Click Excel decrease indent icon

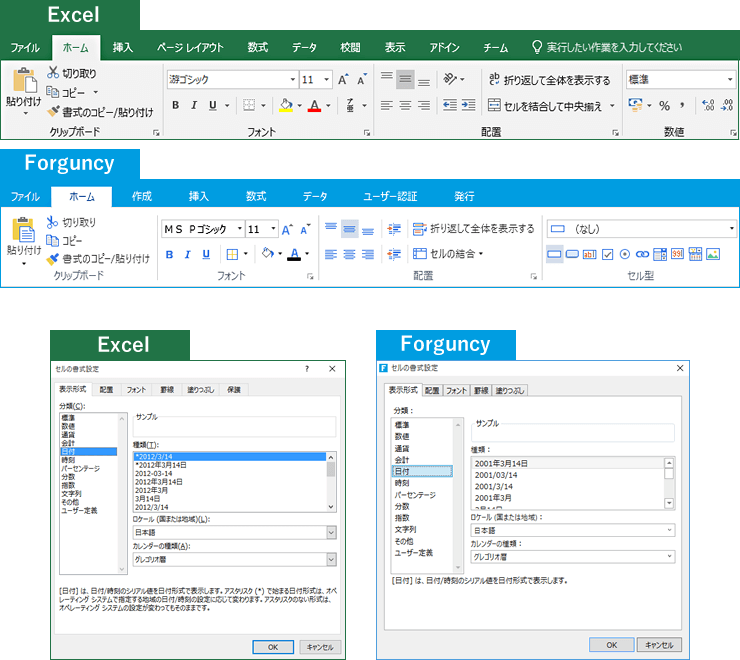click(x=450, y=105)
